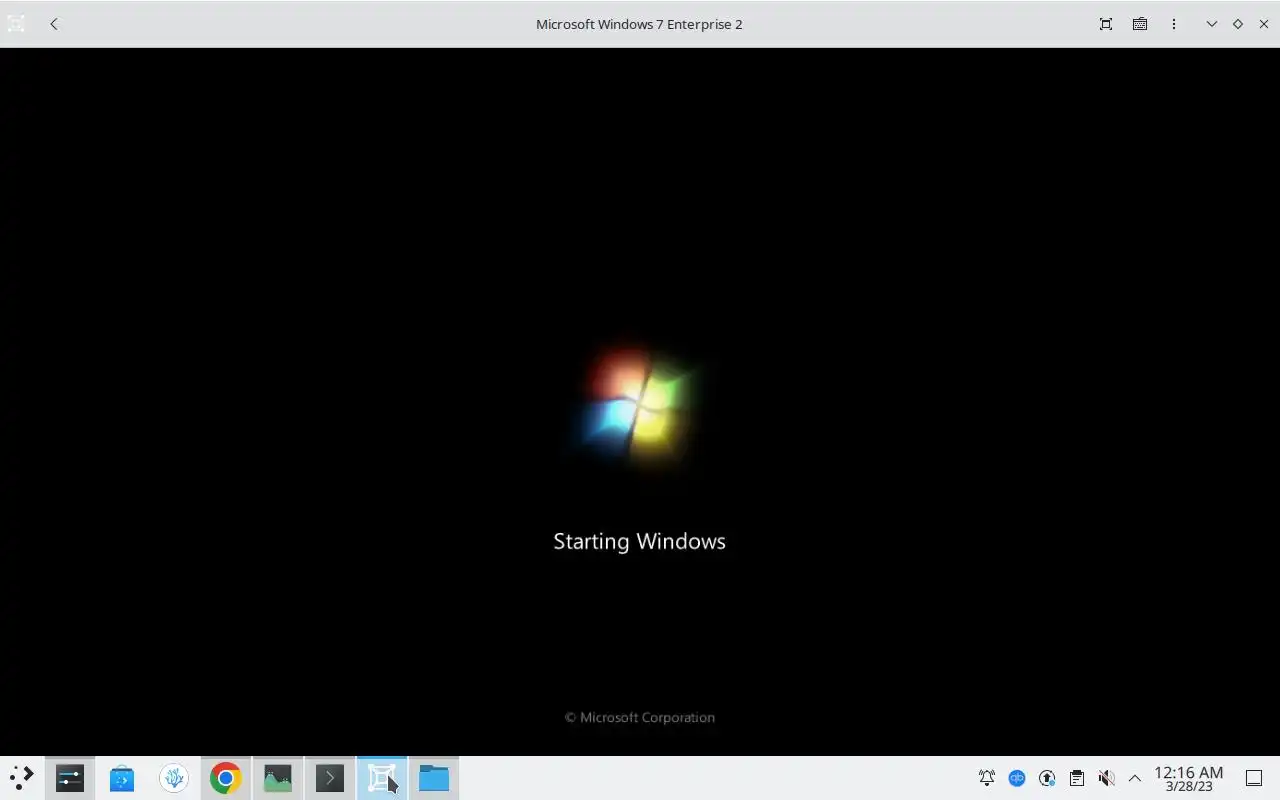Open the calendar from the 12:16 AM clock
1280x800 pixels.
1189,779
